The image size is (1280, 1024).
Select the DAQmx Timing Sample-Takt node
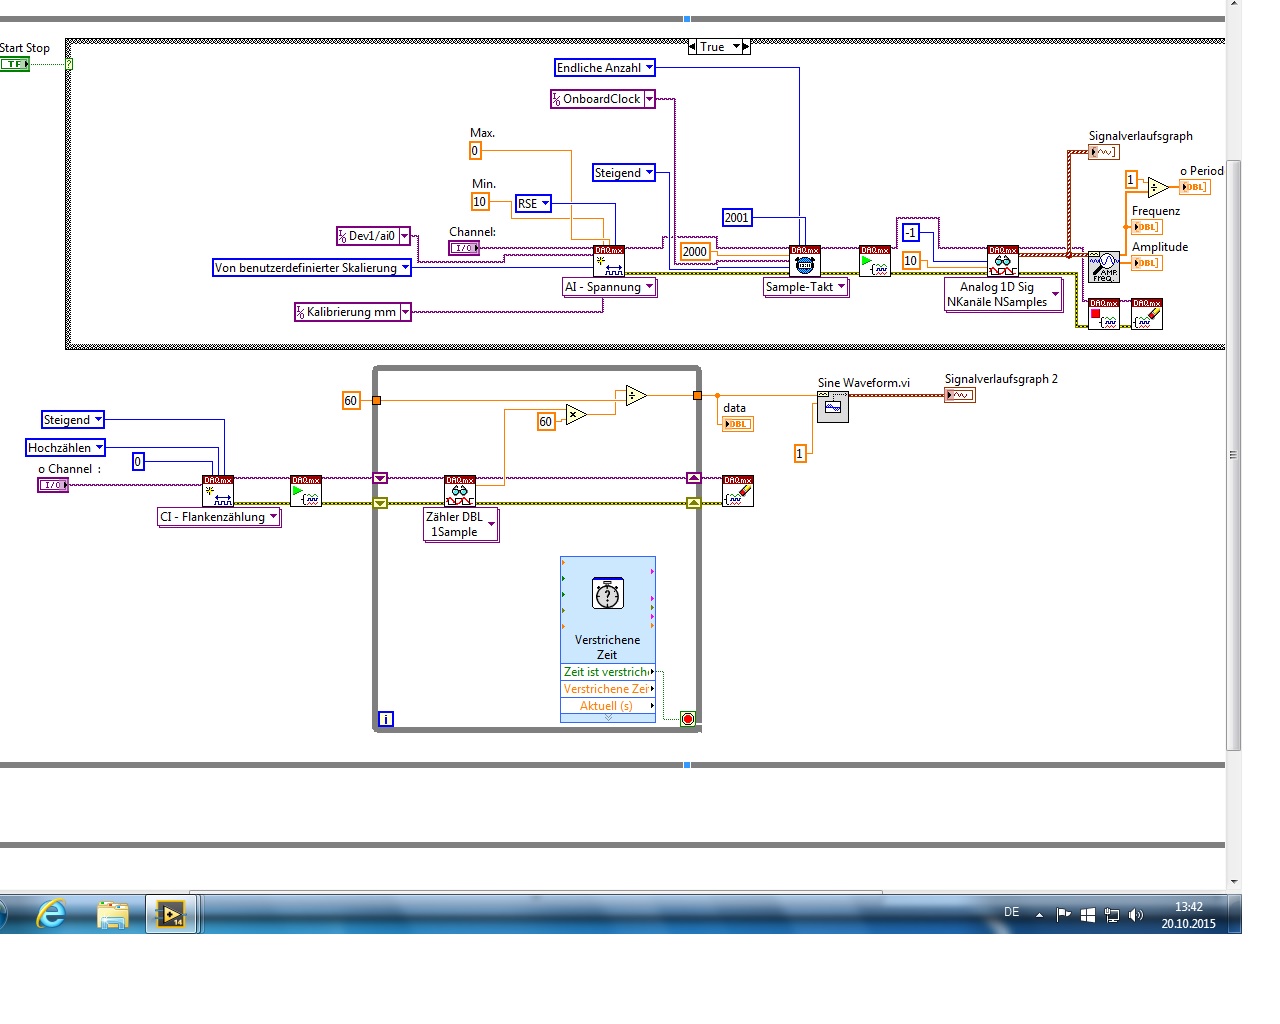pos(805,261)
